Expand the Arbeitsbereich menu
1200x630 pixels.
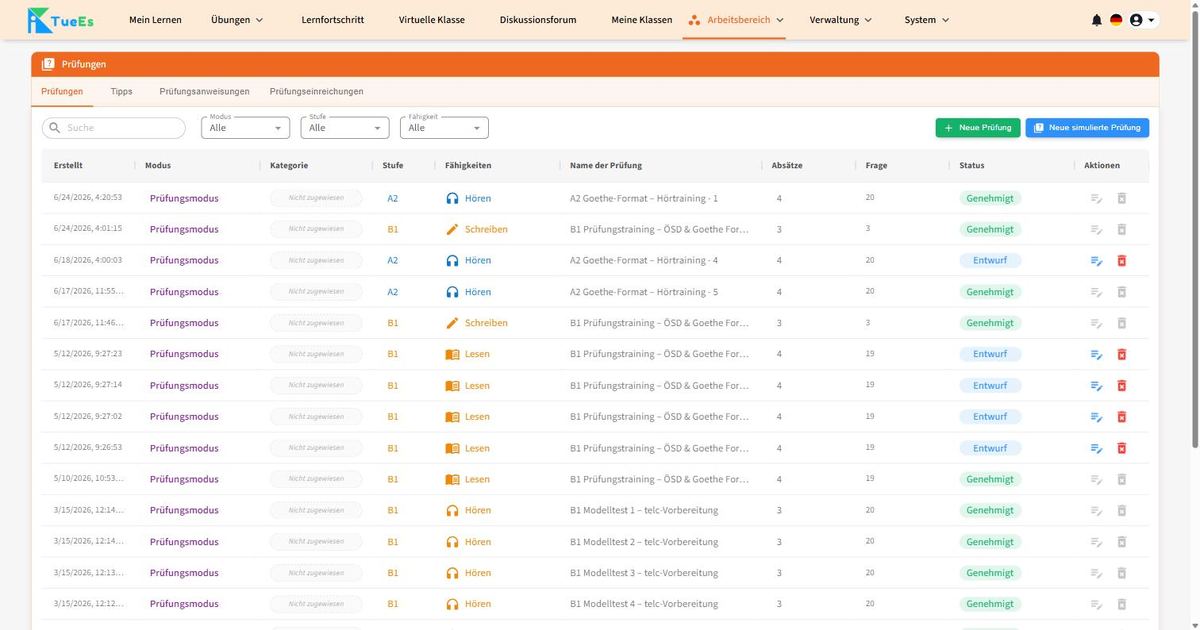(x=735, y=20)
